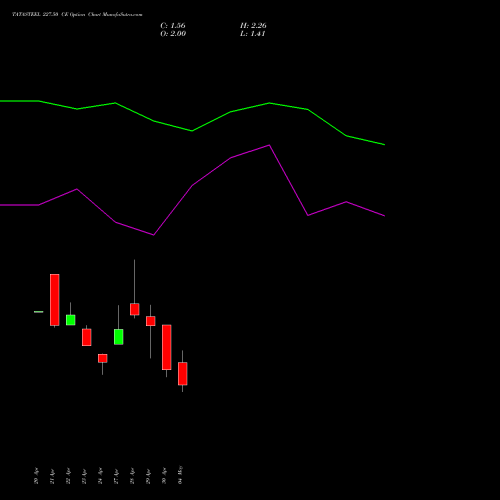Click the low value L: 1.41
500x500 pixels.
pos(252,34)
